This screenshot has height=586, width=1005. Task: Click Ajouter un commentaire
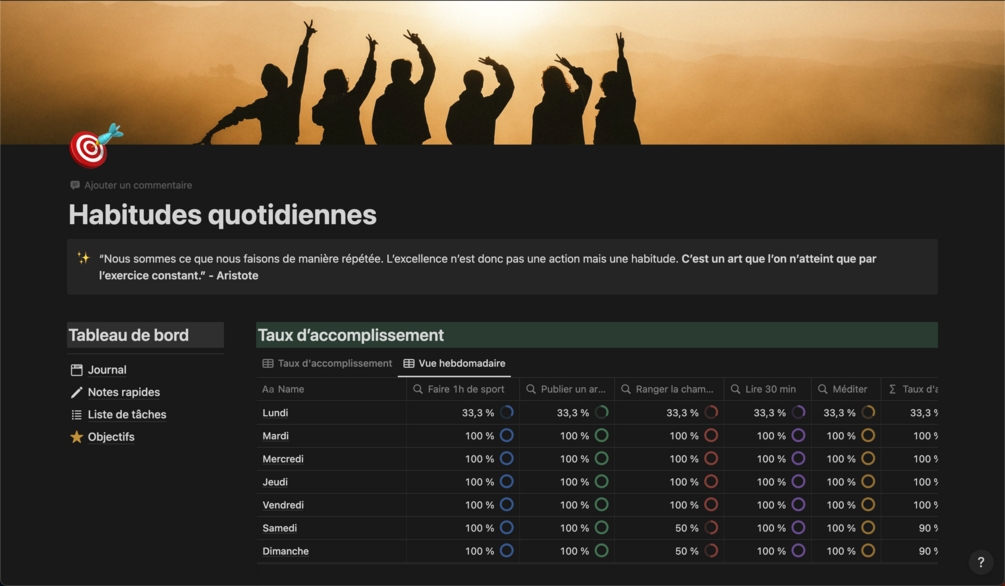tap(131, 185)
